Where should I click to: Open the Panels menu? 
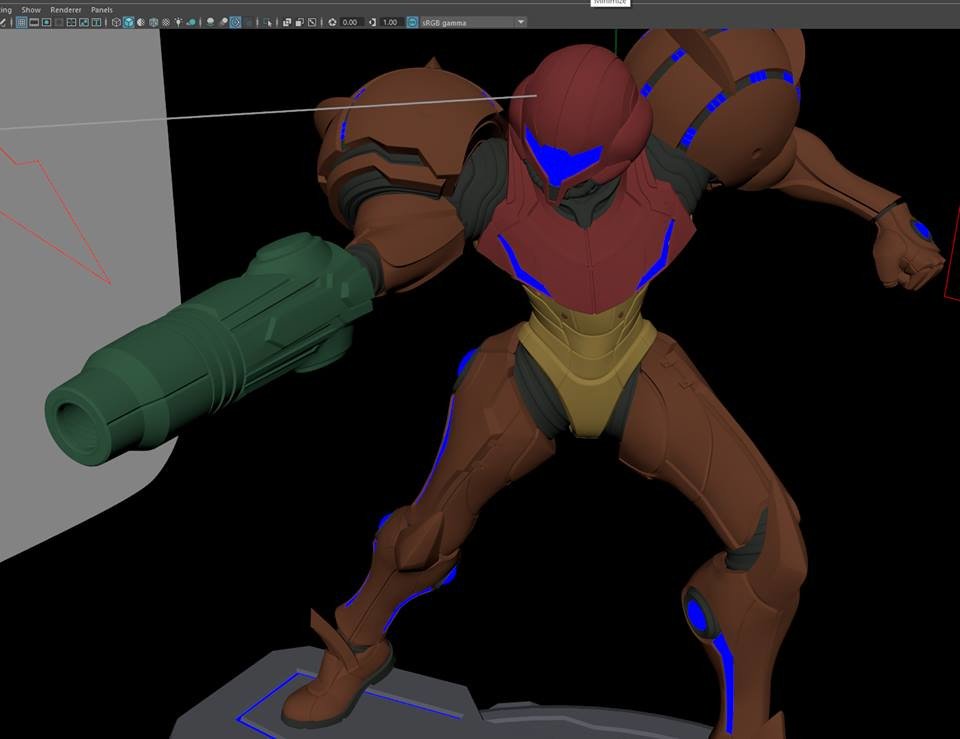(102, 10)
